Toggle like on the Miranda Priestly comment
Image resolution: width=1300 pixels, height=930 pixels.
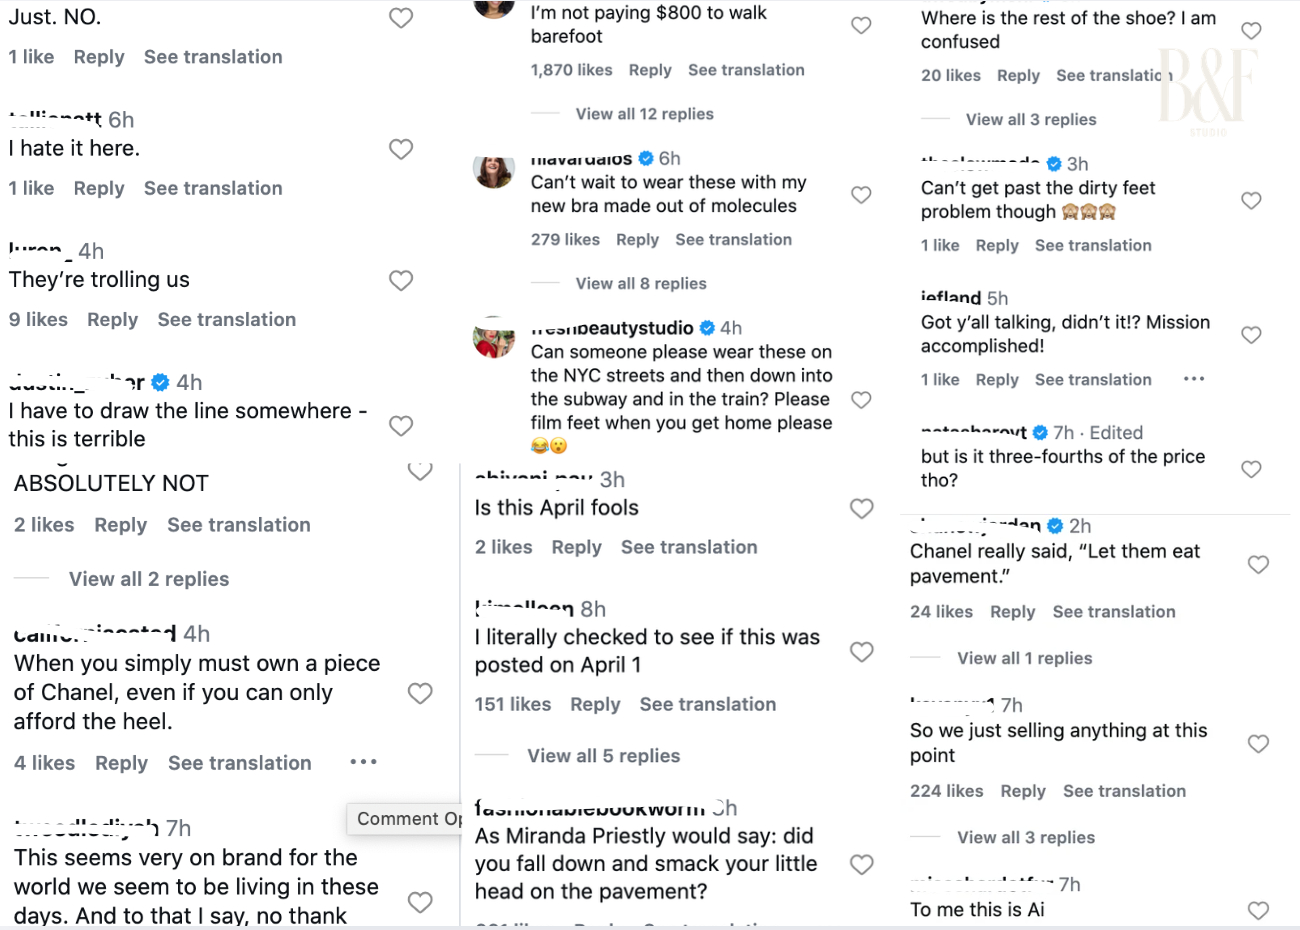coord(861,864)
